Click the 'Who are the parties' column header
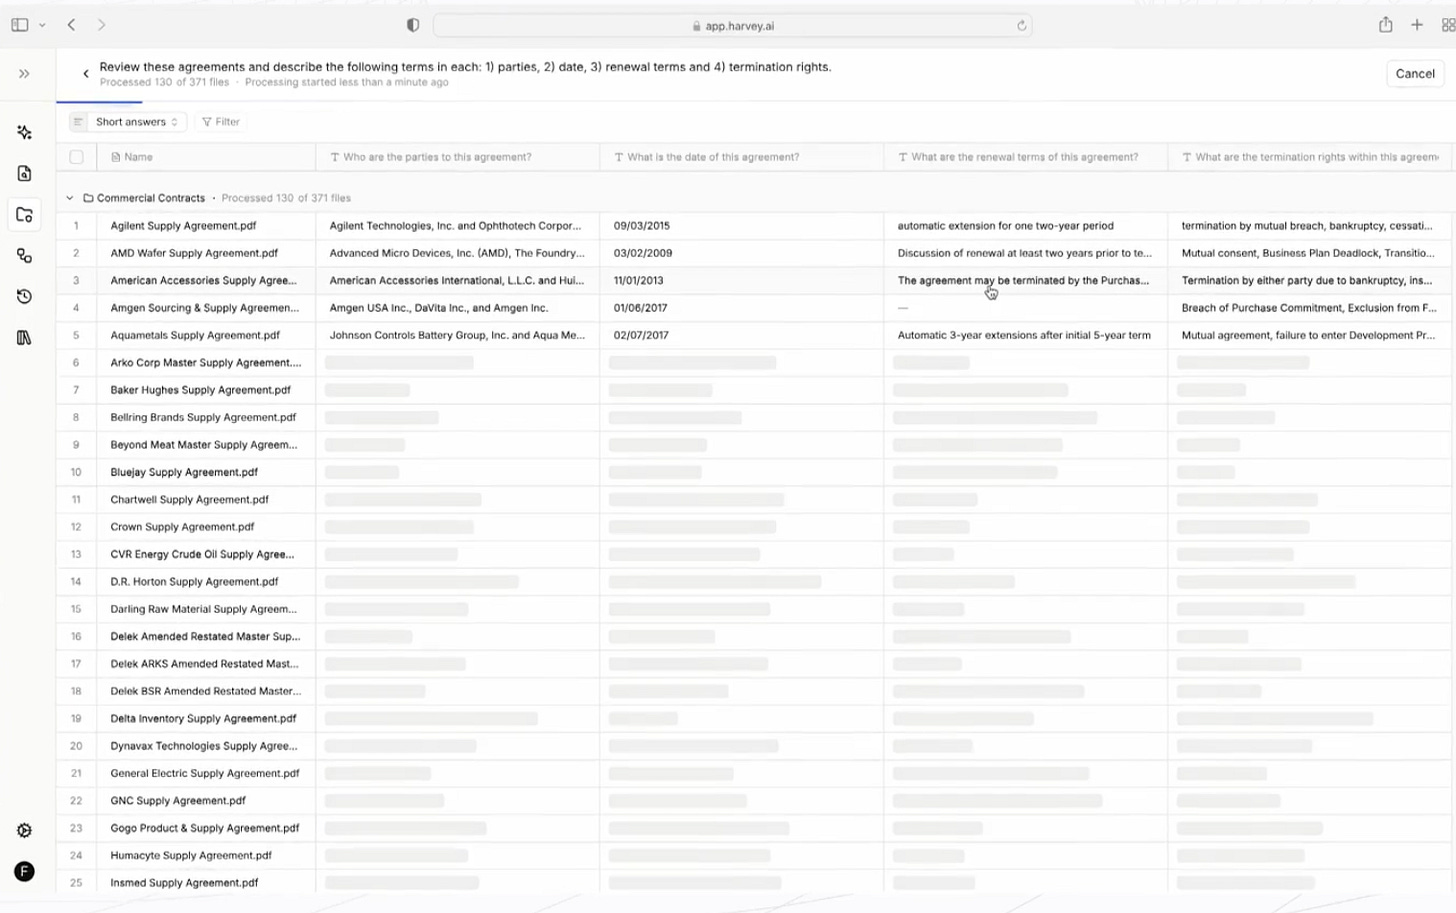Screen dimensions: 1456x913 click(458, 157)
